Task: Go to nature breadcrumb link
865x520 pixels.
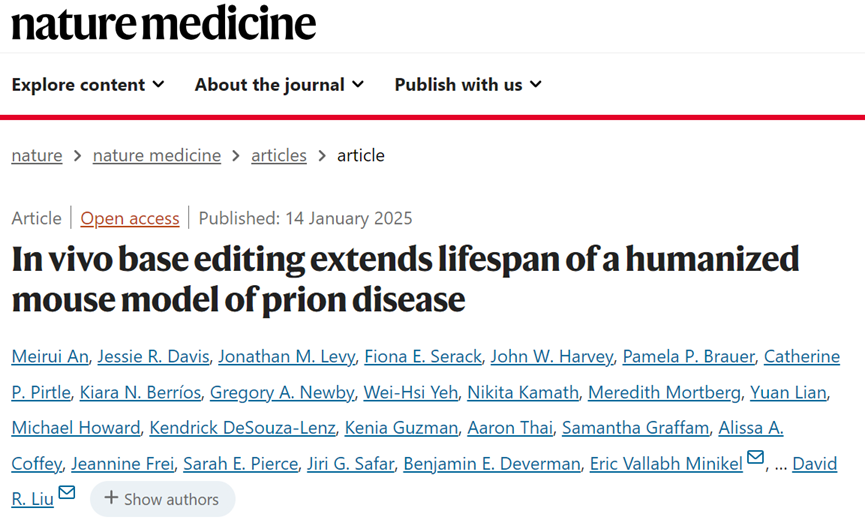Action: (37, 156)
